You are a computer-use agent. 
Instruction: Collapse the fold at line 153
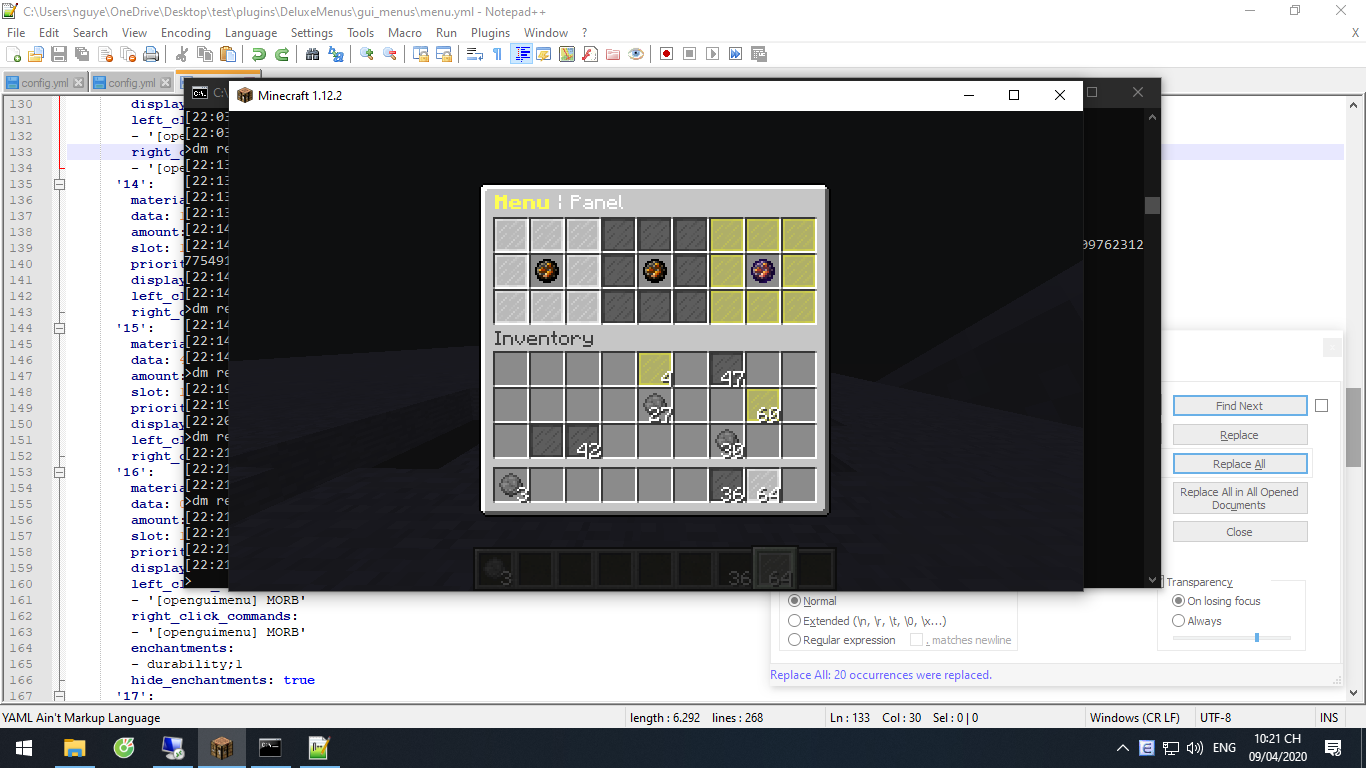point(59,472)
